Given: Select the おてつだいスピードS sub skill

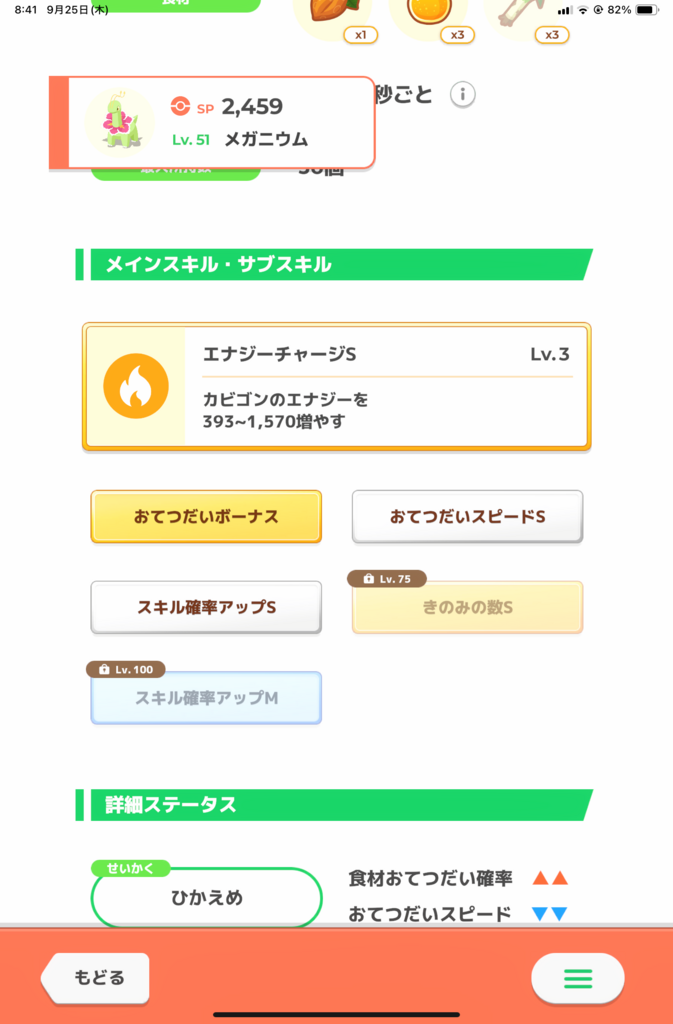Looking at the screenshot, I should 467,517.
